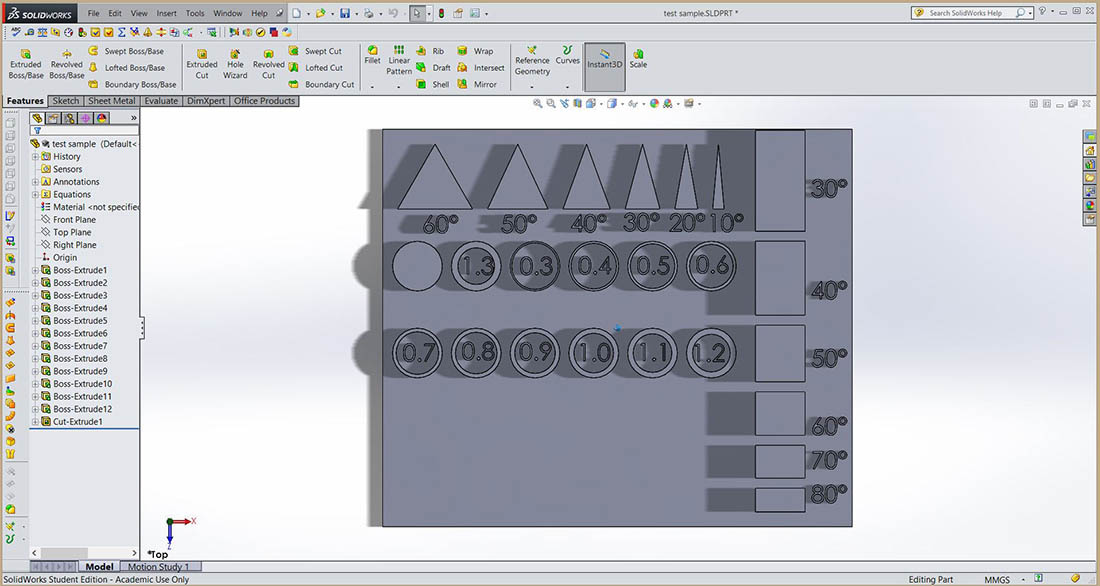The height and width of the screenshot is (586, 1100).
Task: Open the Tools menu
Action: pyautogui.click(x=195, y=13)
